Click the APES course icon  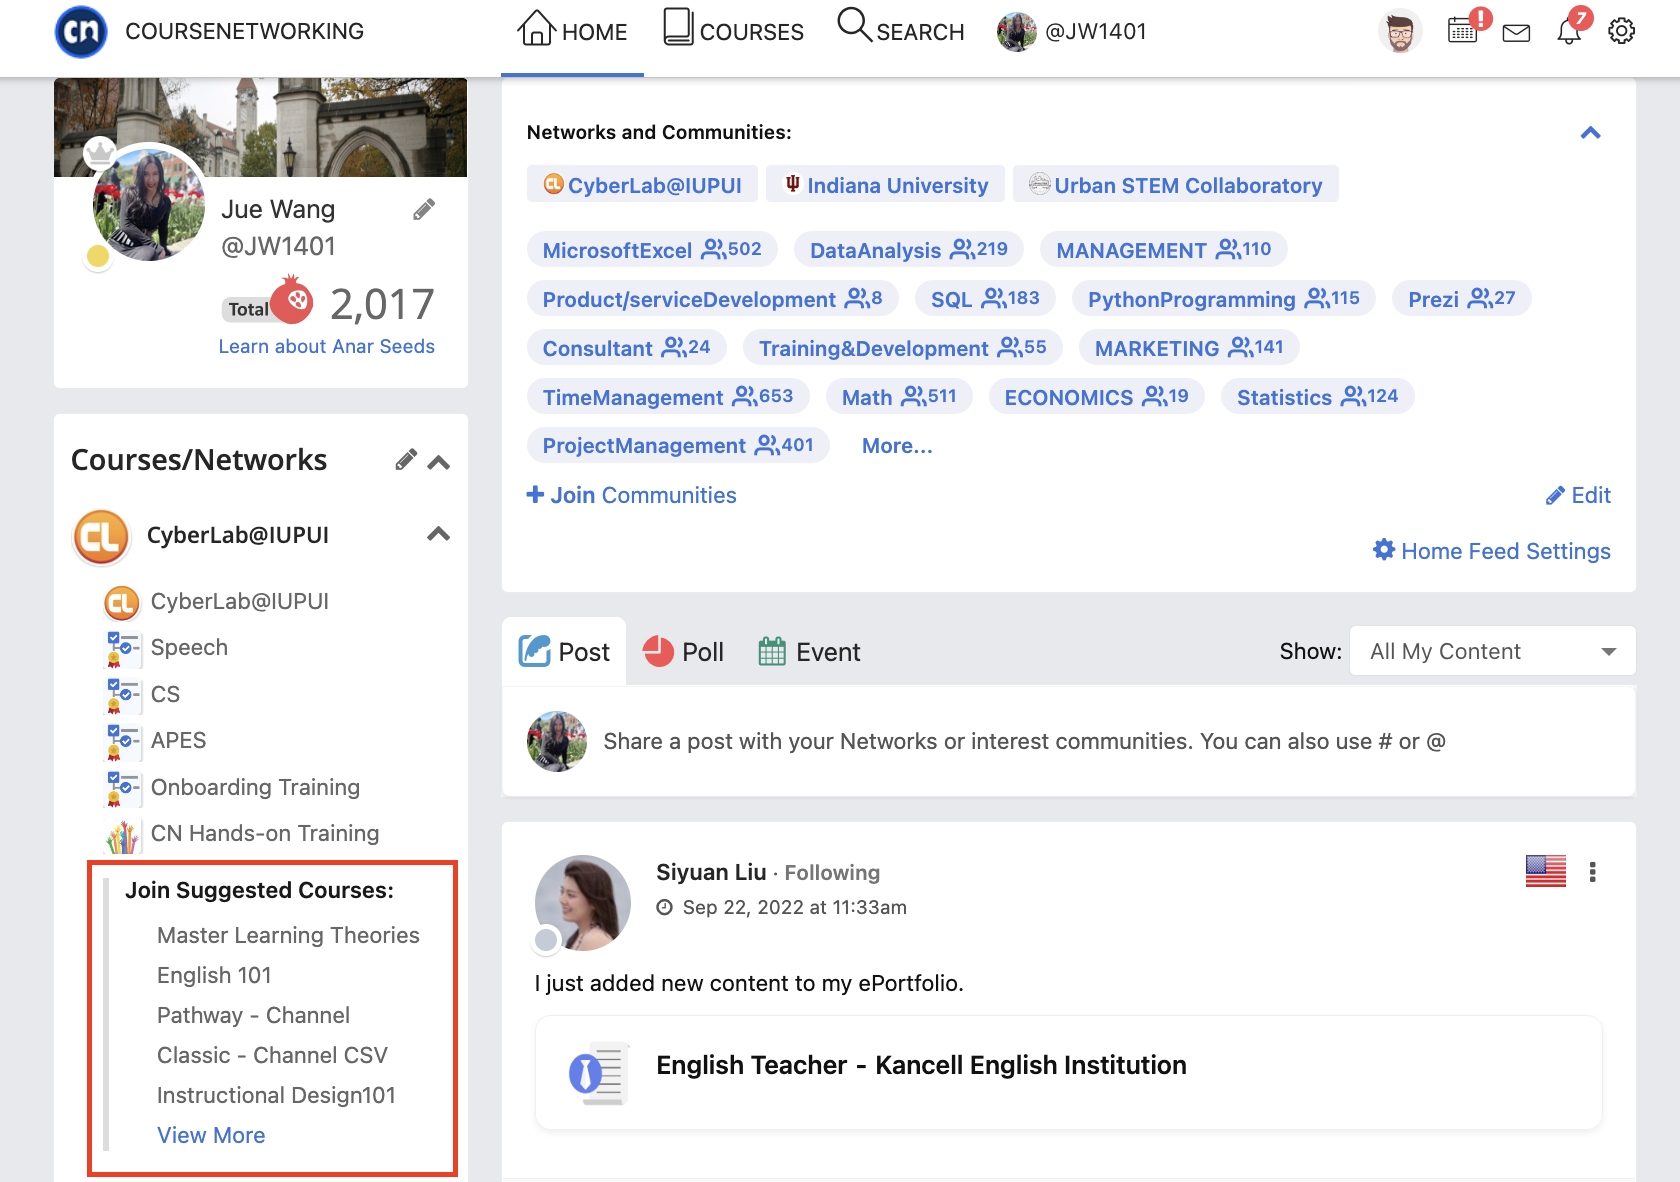click(x=122, y=741)
